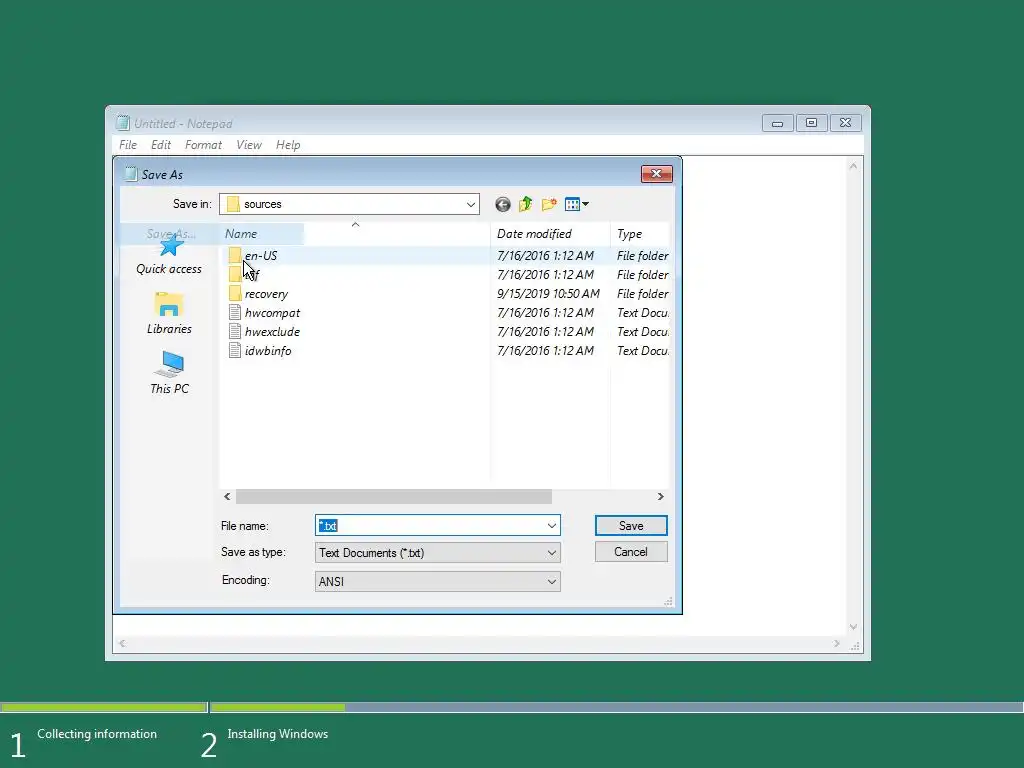Sort files by Date modified column header
1024x768 pixels.
pyautogui.click(x=550, y=234)
